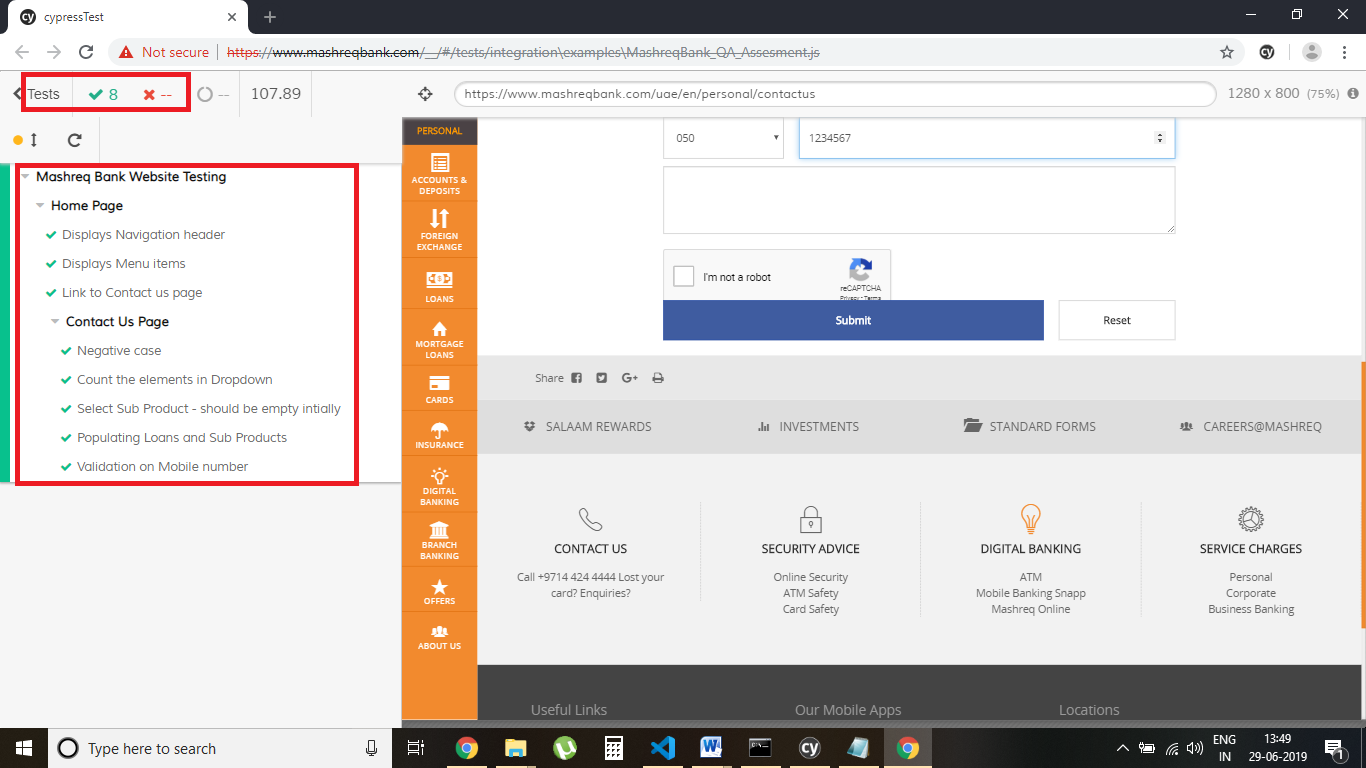This screenshot has width=1366, height=768.
Task: Click mobile number field with 1234567
Action: coord(987,138)
